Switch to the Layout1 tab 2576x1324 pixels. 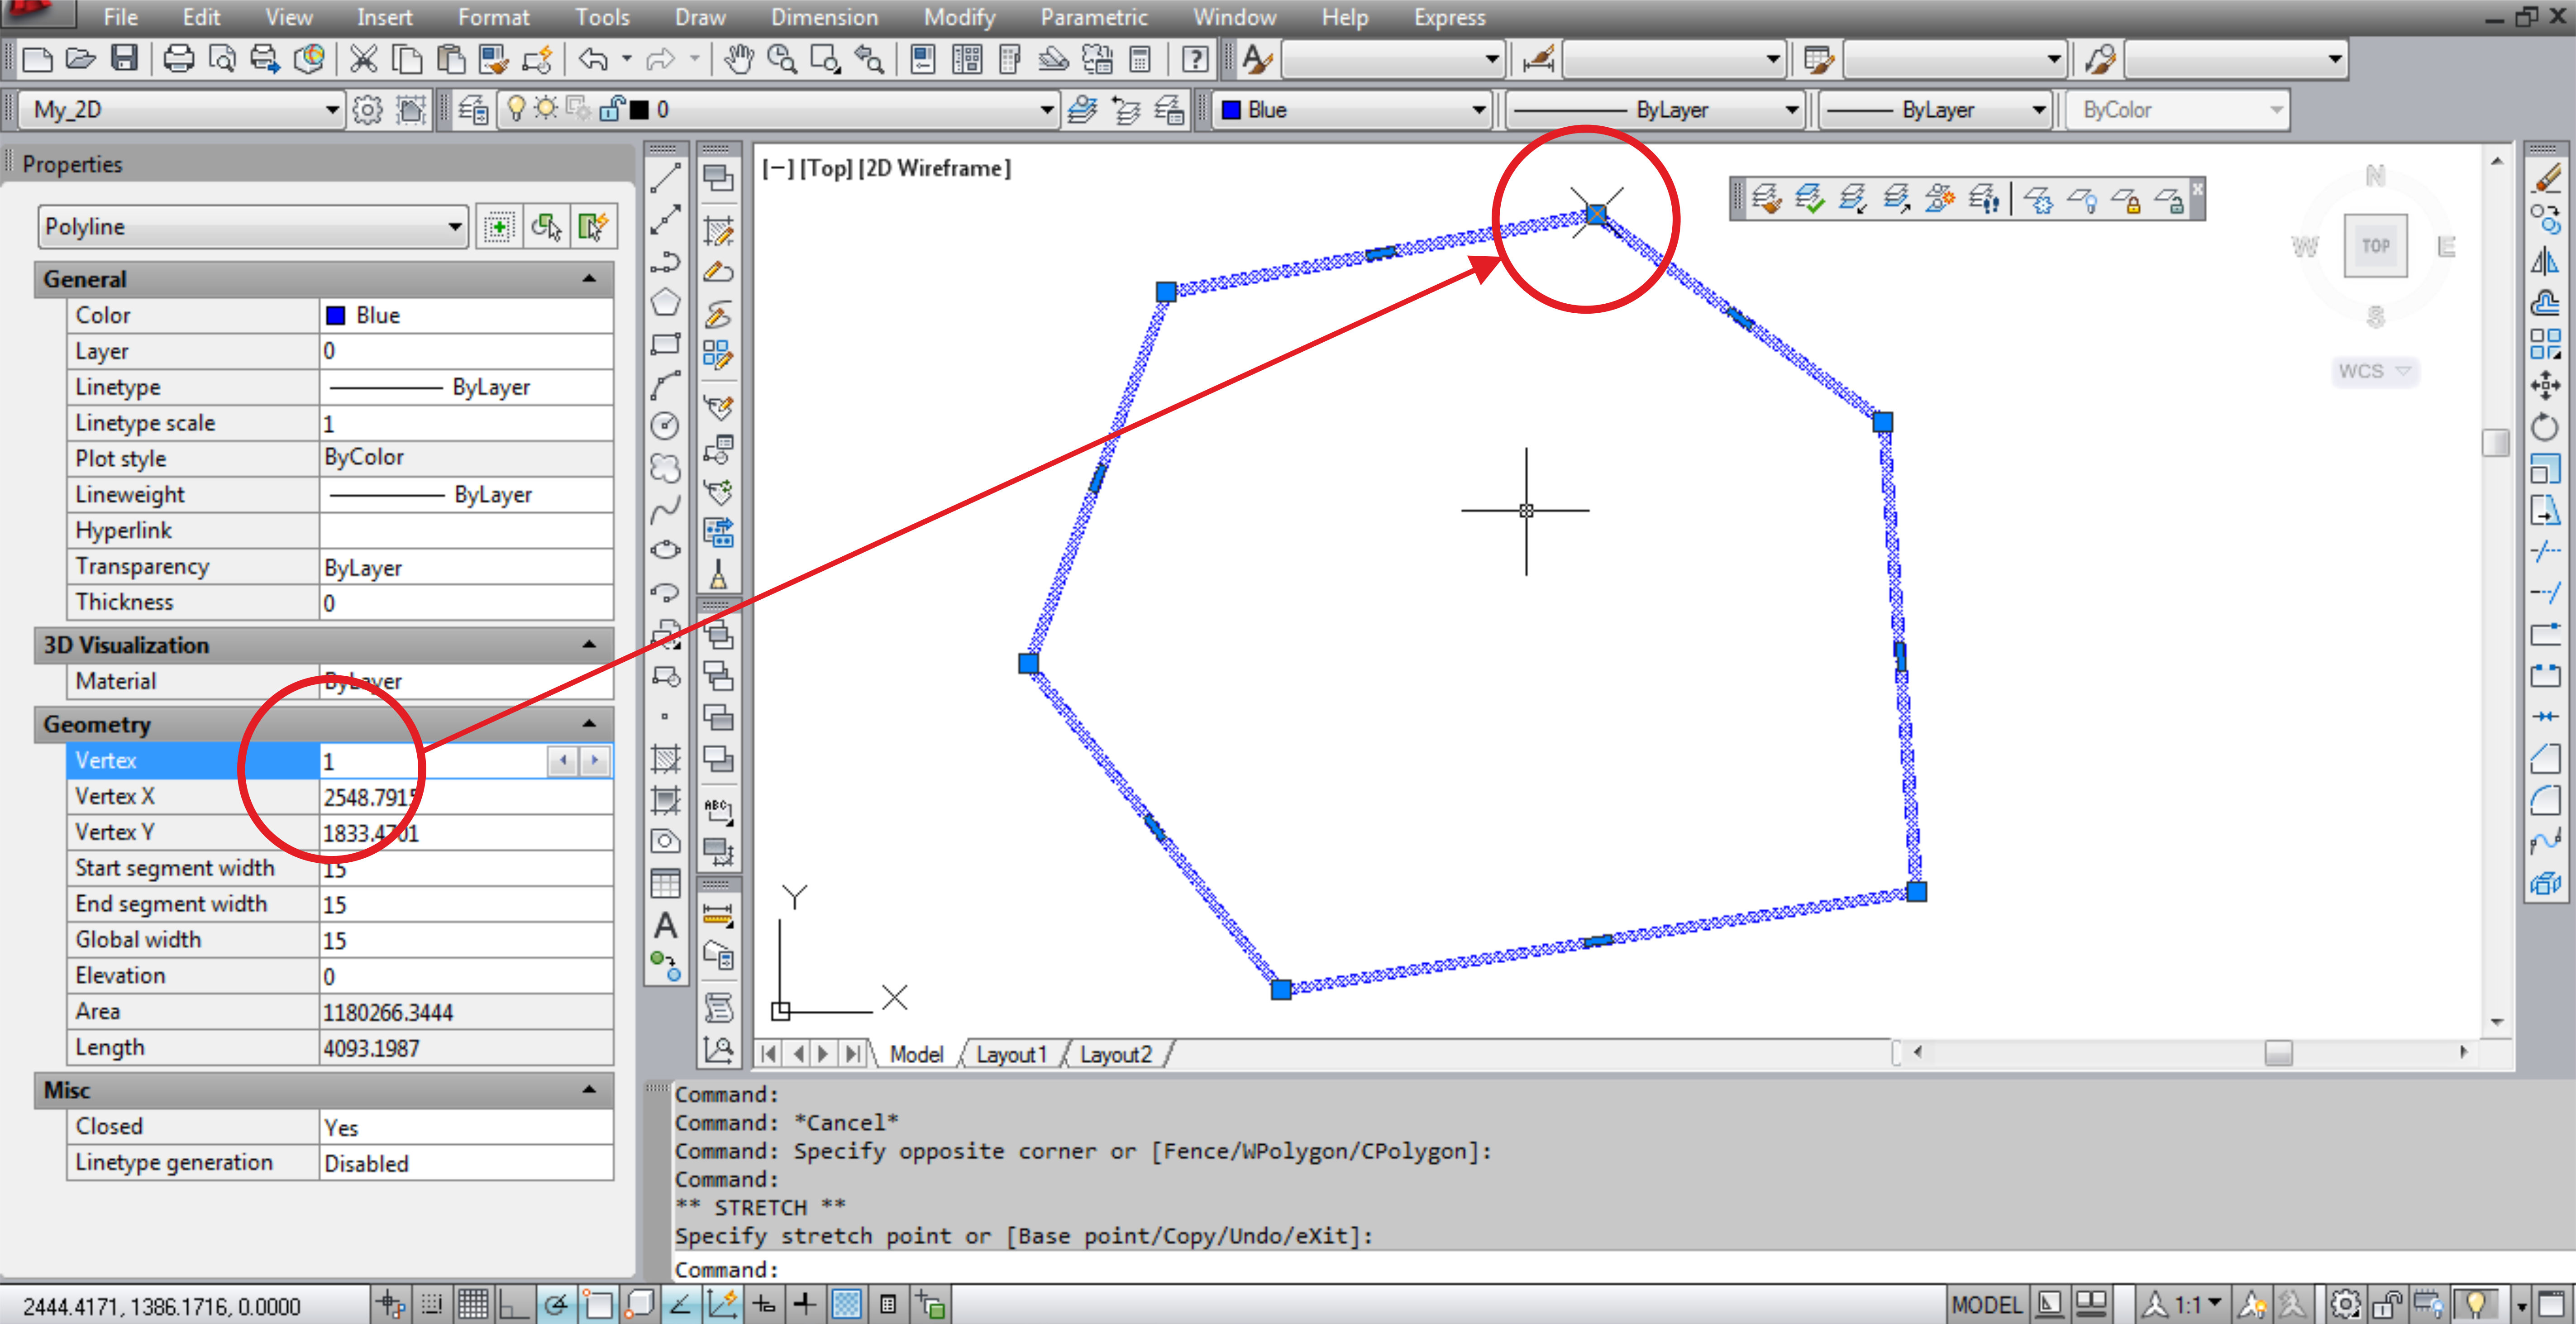[1011, 1054]
